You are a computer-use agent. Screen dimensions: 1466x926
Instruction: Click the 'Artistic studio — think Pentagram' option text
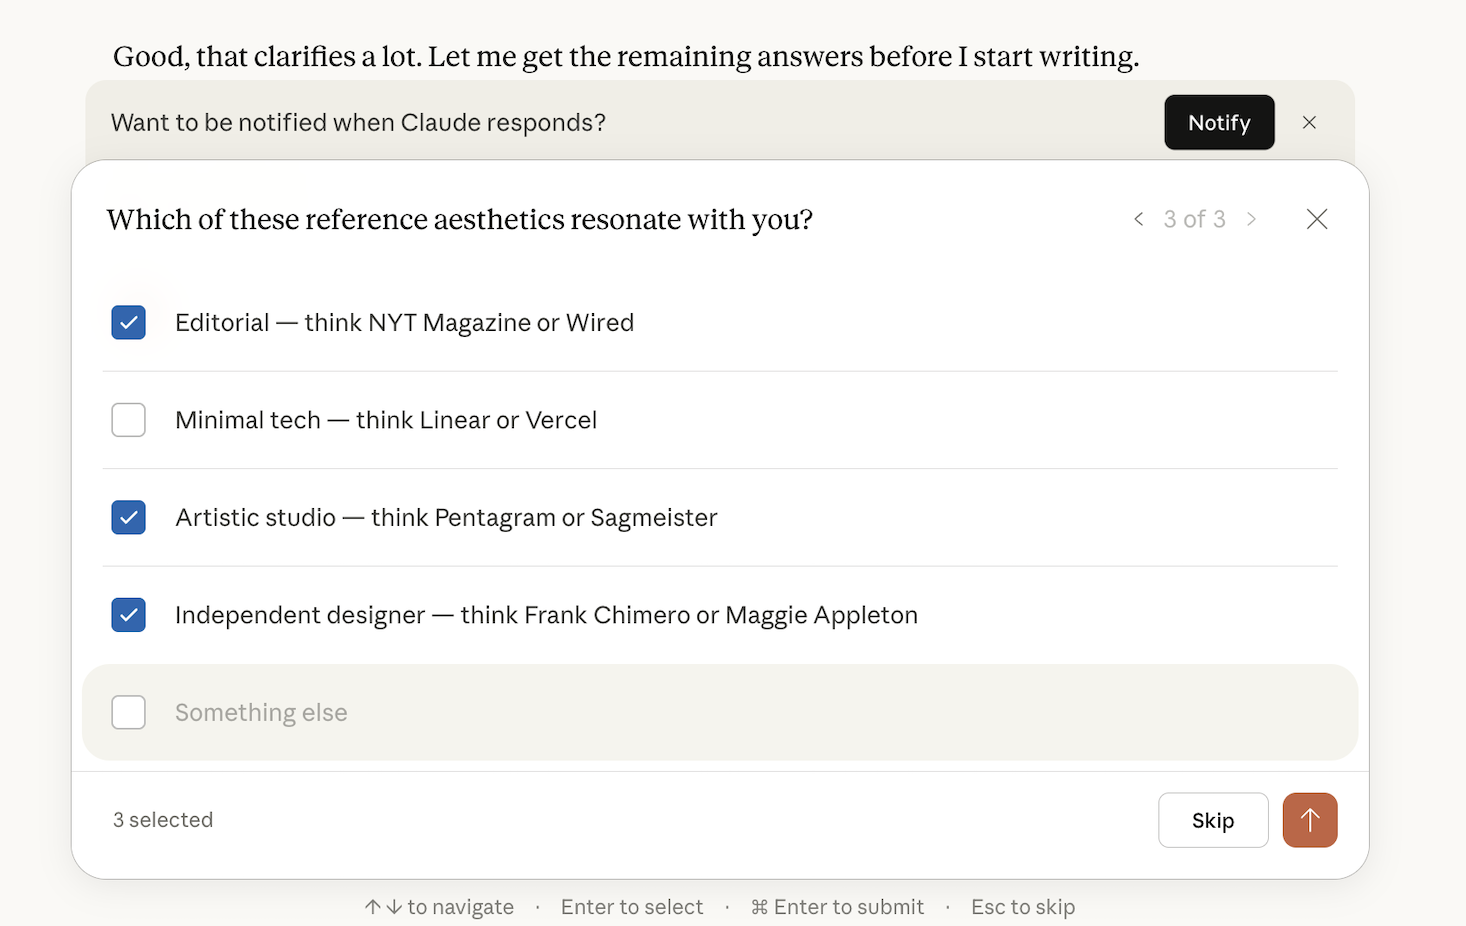click(x=446, y=518)
